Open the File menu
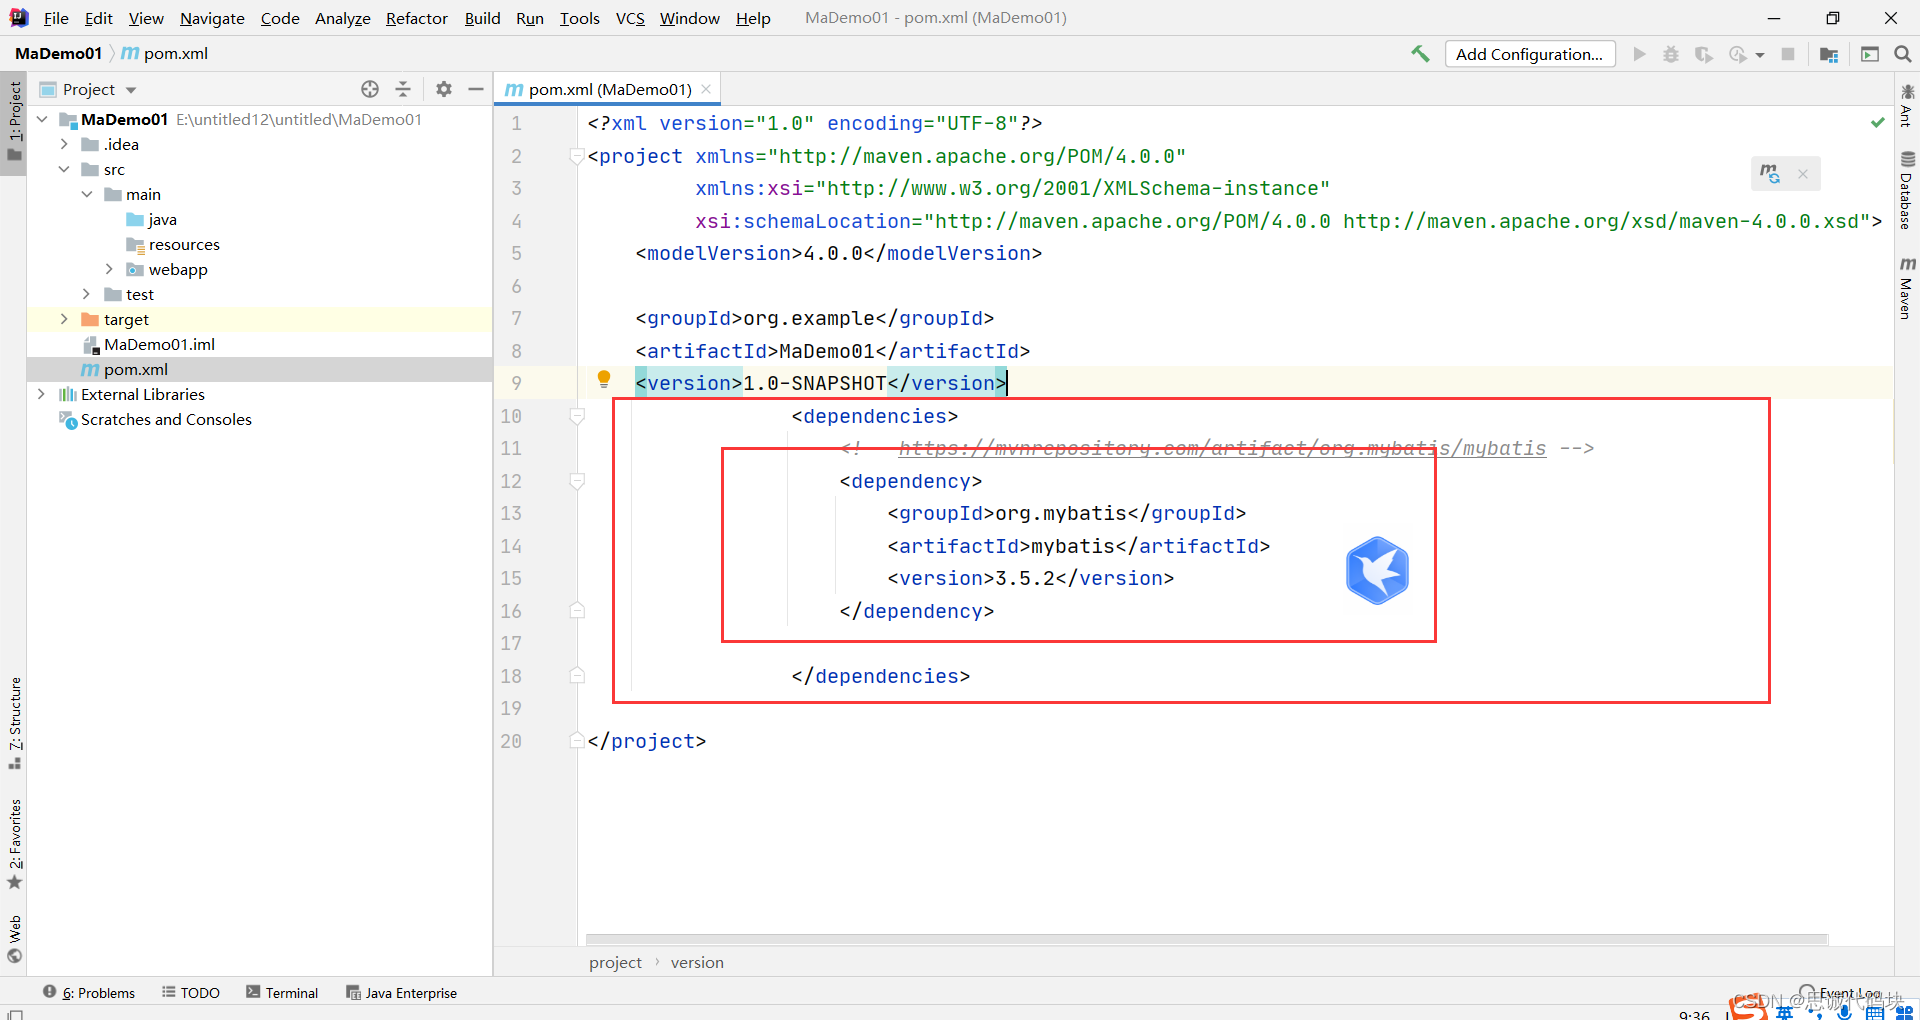The height and width of the screenshot is (1020, 1920). point(56,18)
